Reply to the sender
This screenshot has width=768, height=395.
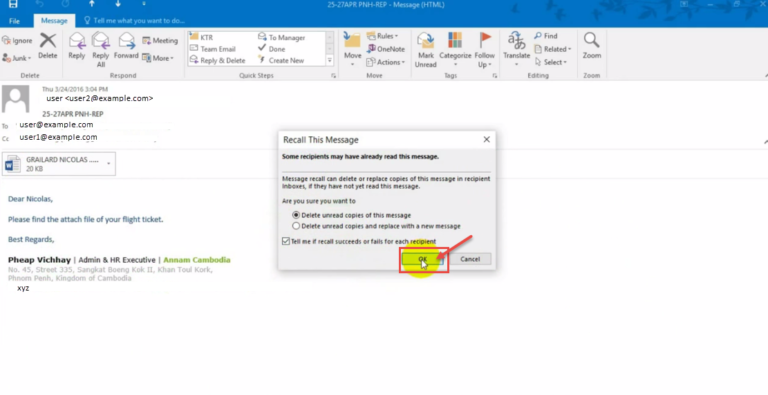pos(76,46)
